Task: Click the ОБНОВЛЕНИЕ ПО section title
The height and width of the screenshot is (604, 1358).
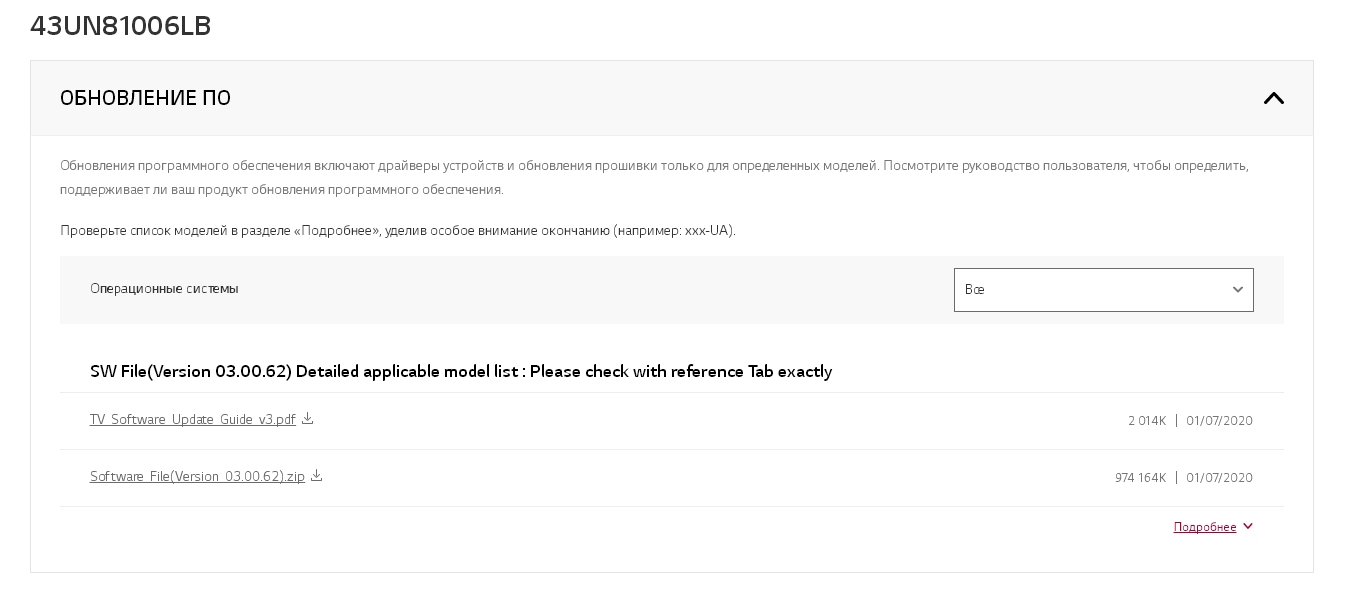Action: pyautogui.click(x=146, y=98)
